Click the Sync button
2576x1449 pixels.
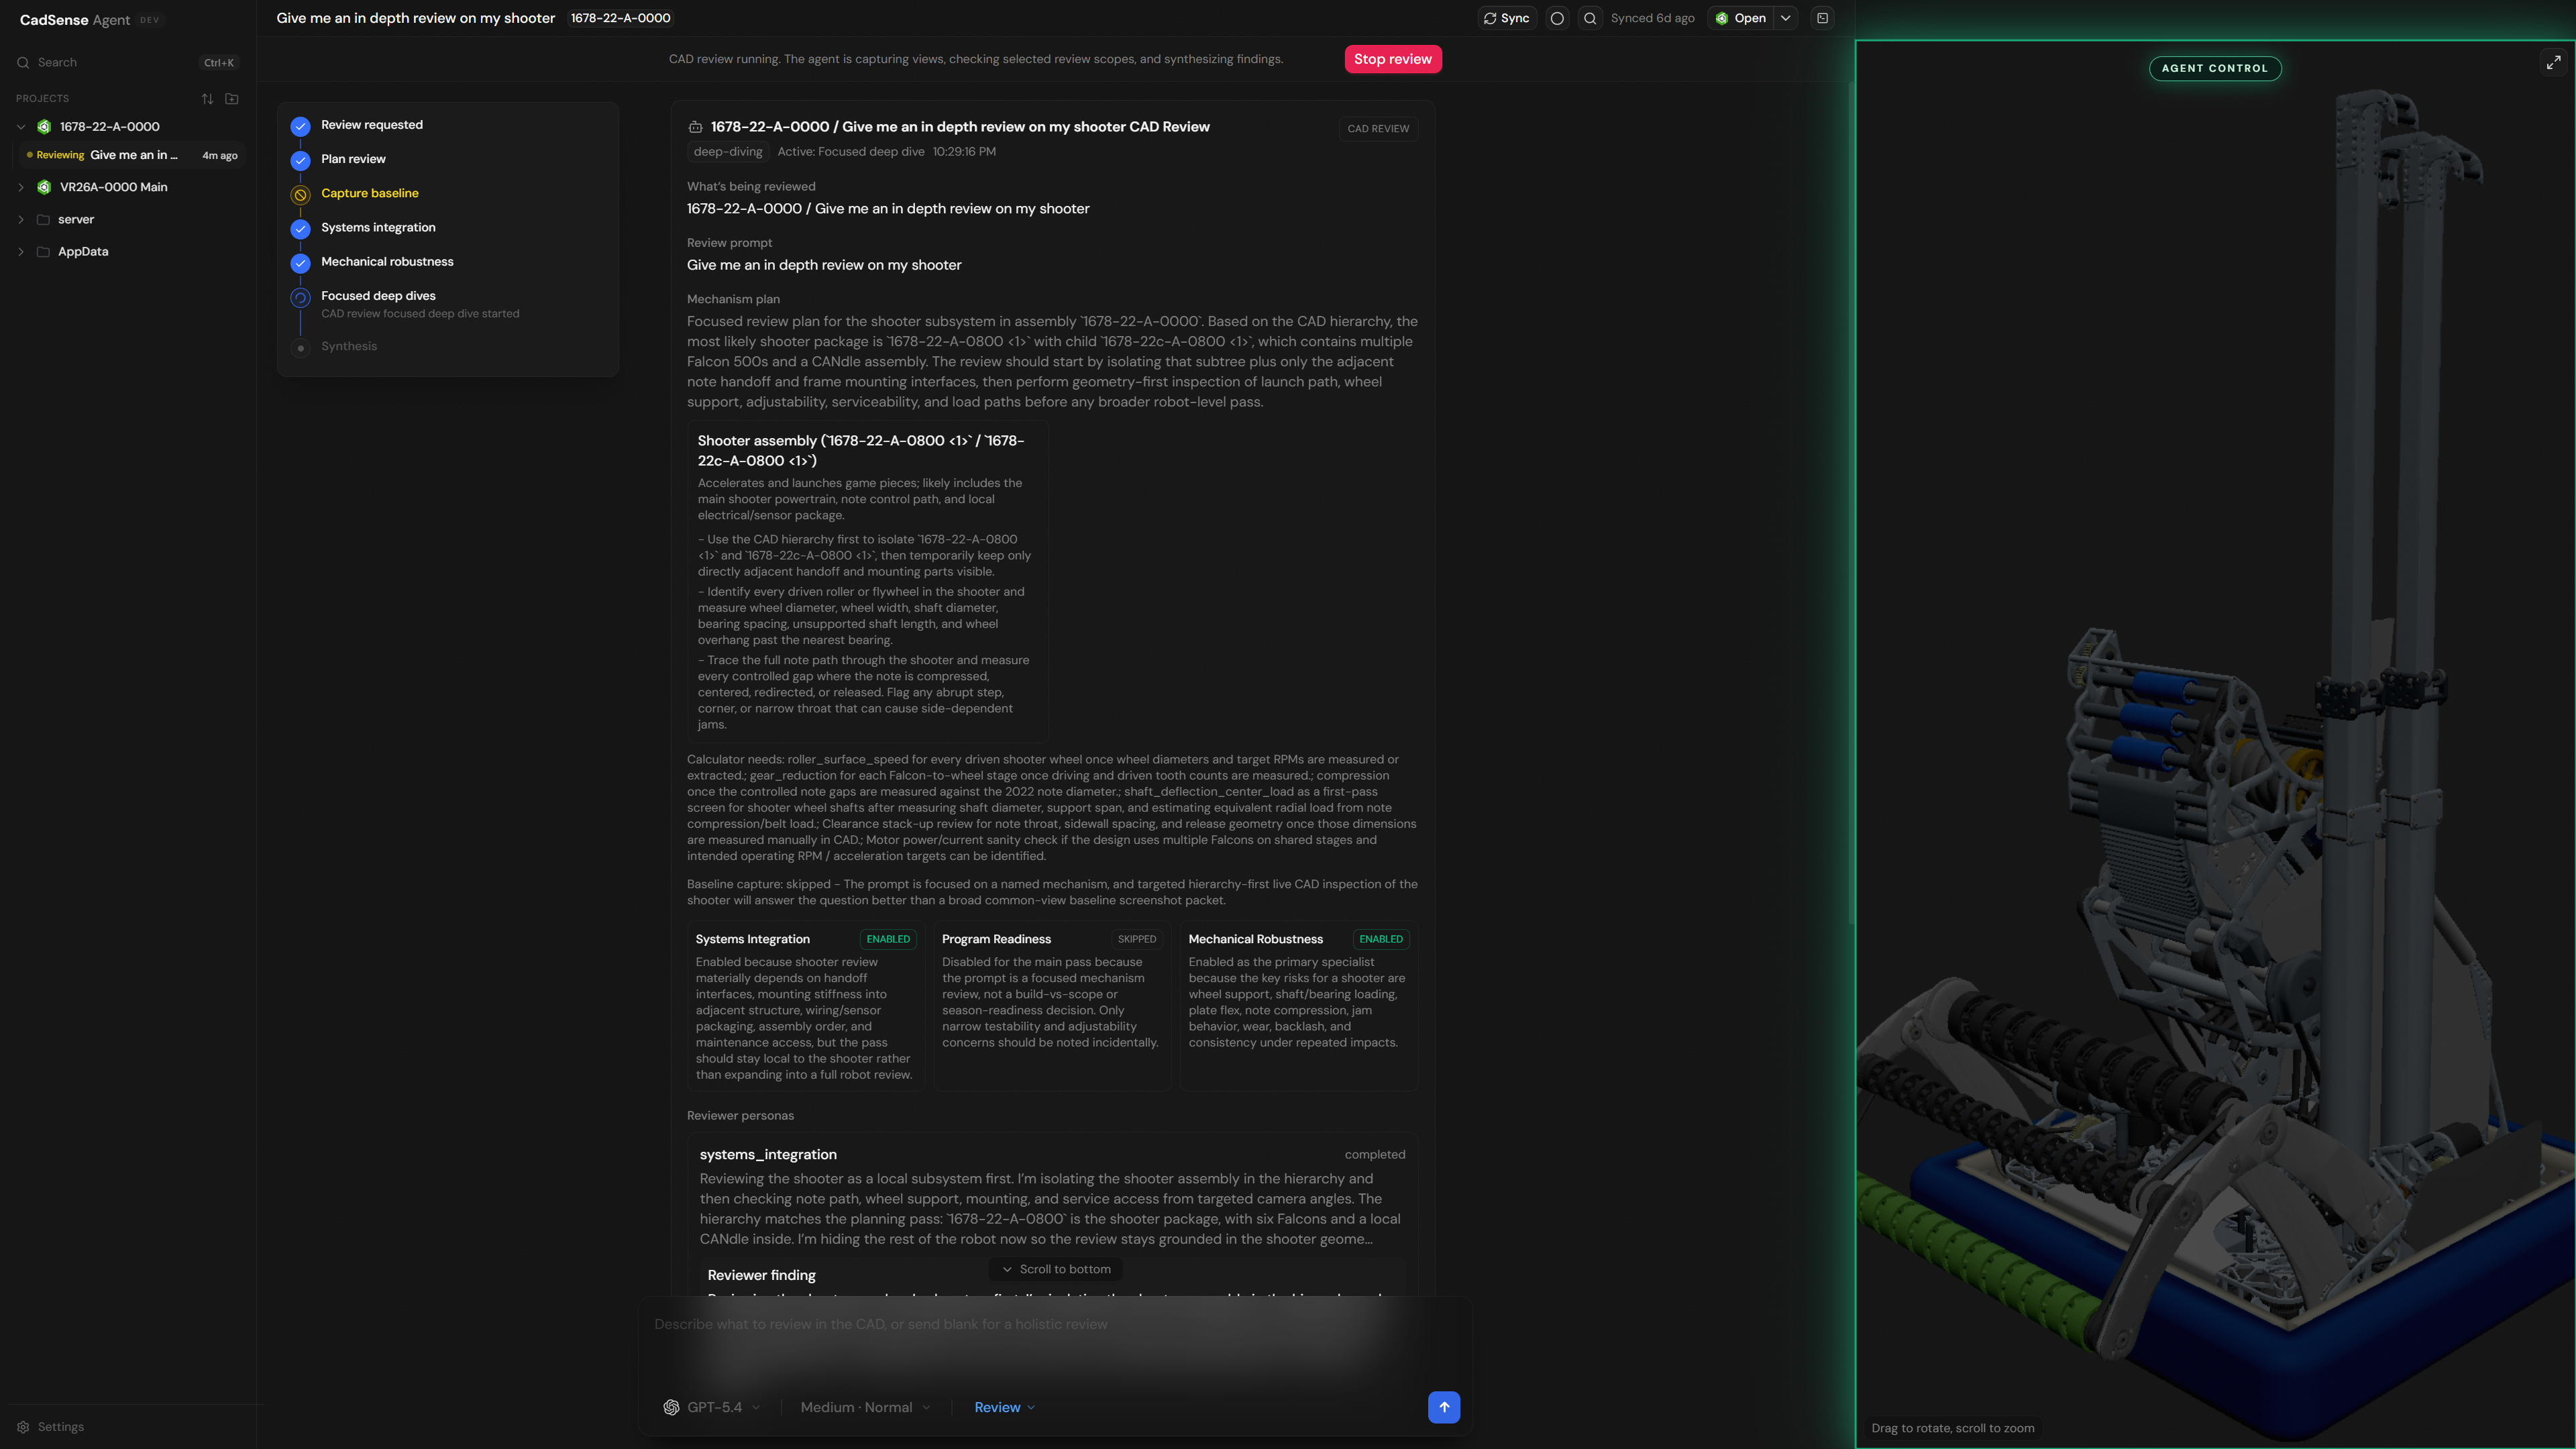1506,18
